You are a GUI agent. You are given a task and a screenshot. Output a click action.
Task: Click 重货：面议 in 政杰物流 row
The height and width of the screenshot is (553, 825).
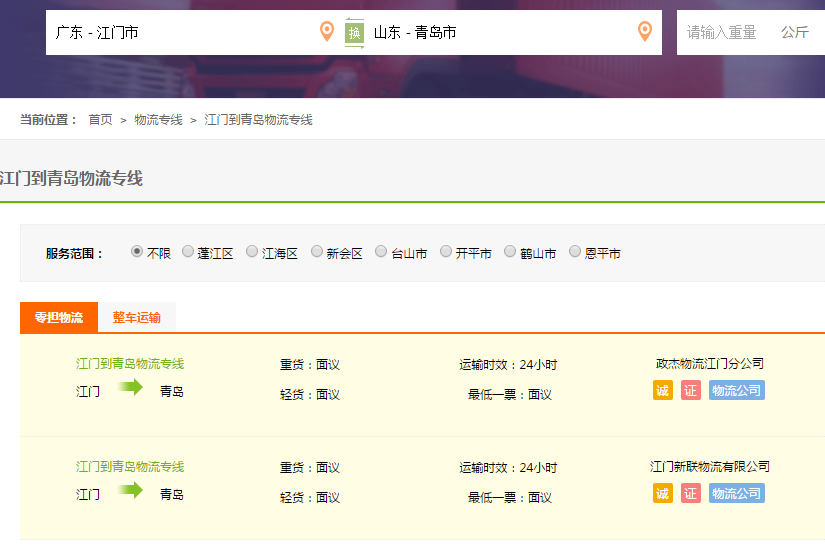click(x=310, y=365)
